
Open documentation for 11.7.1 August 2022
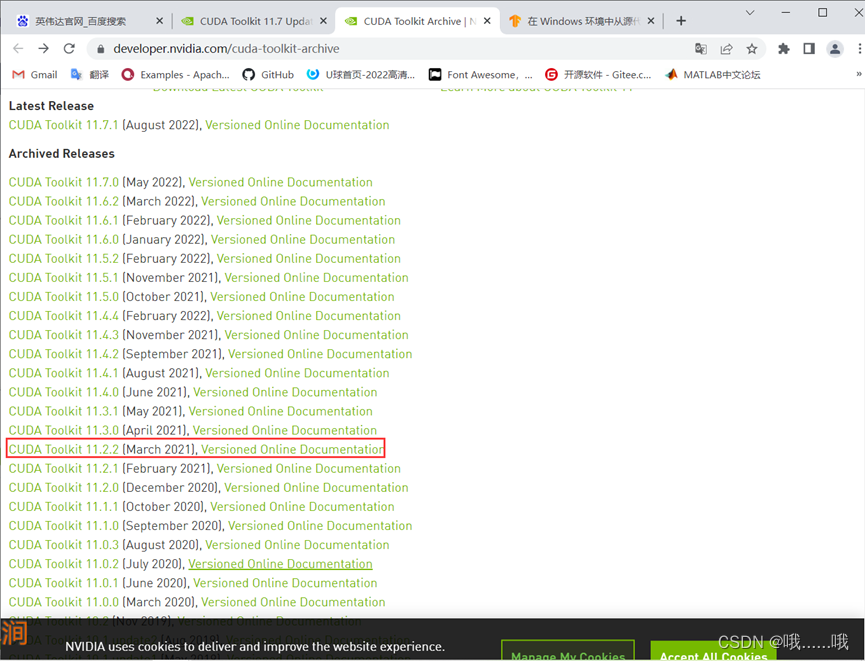[x=297, y=125]
